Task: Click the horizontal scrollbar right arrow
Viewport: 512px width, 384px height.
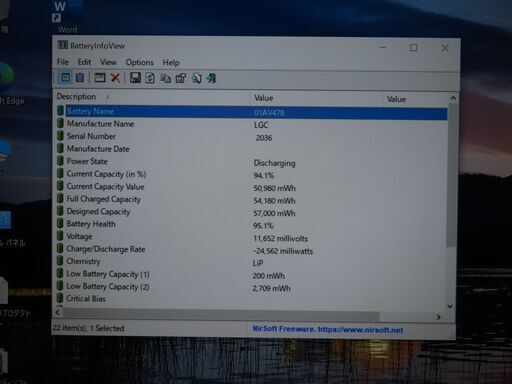Action: pos(438,317)
